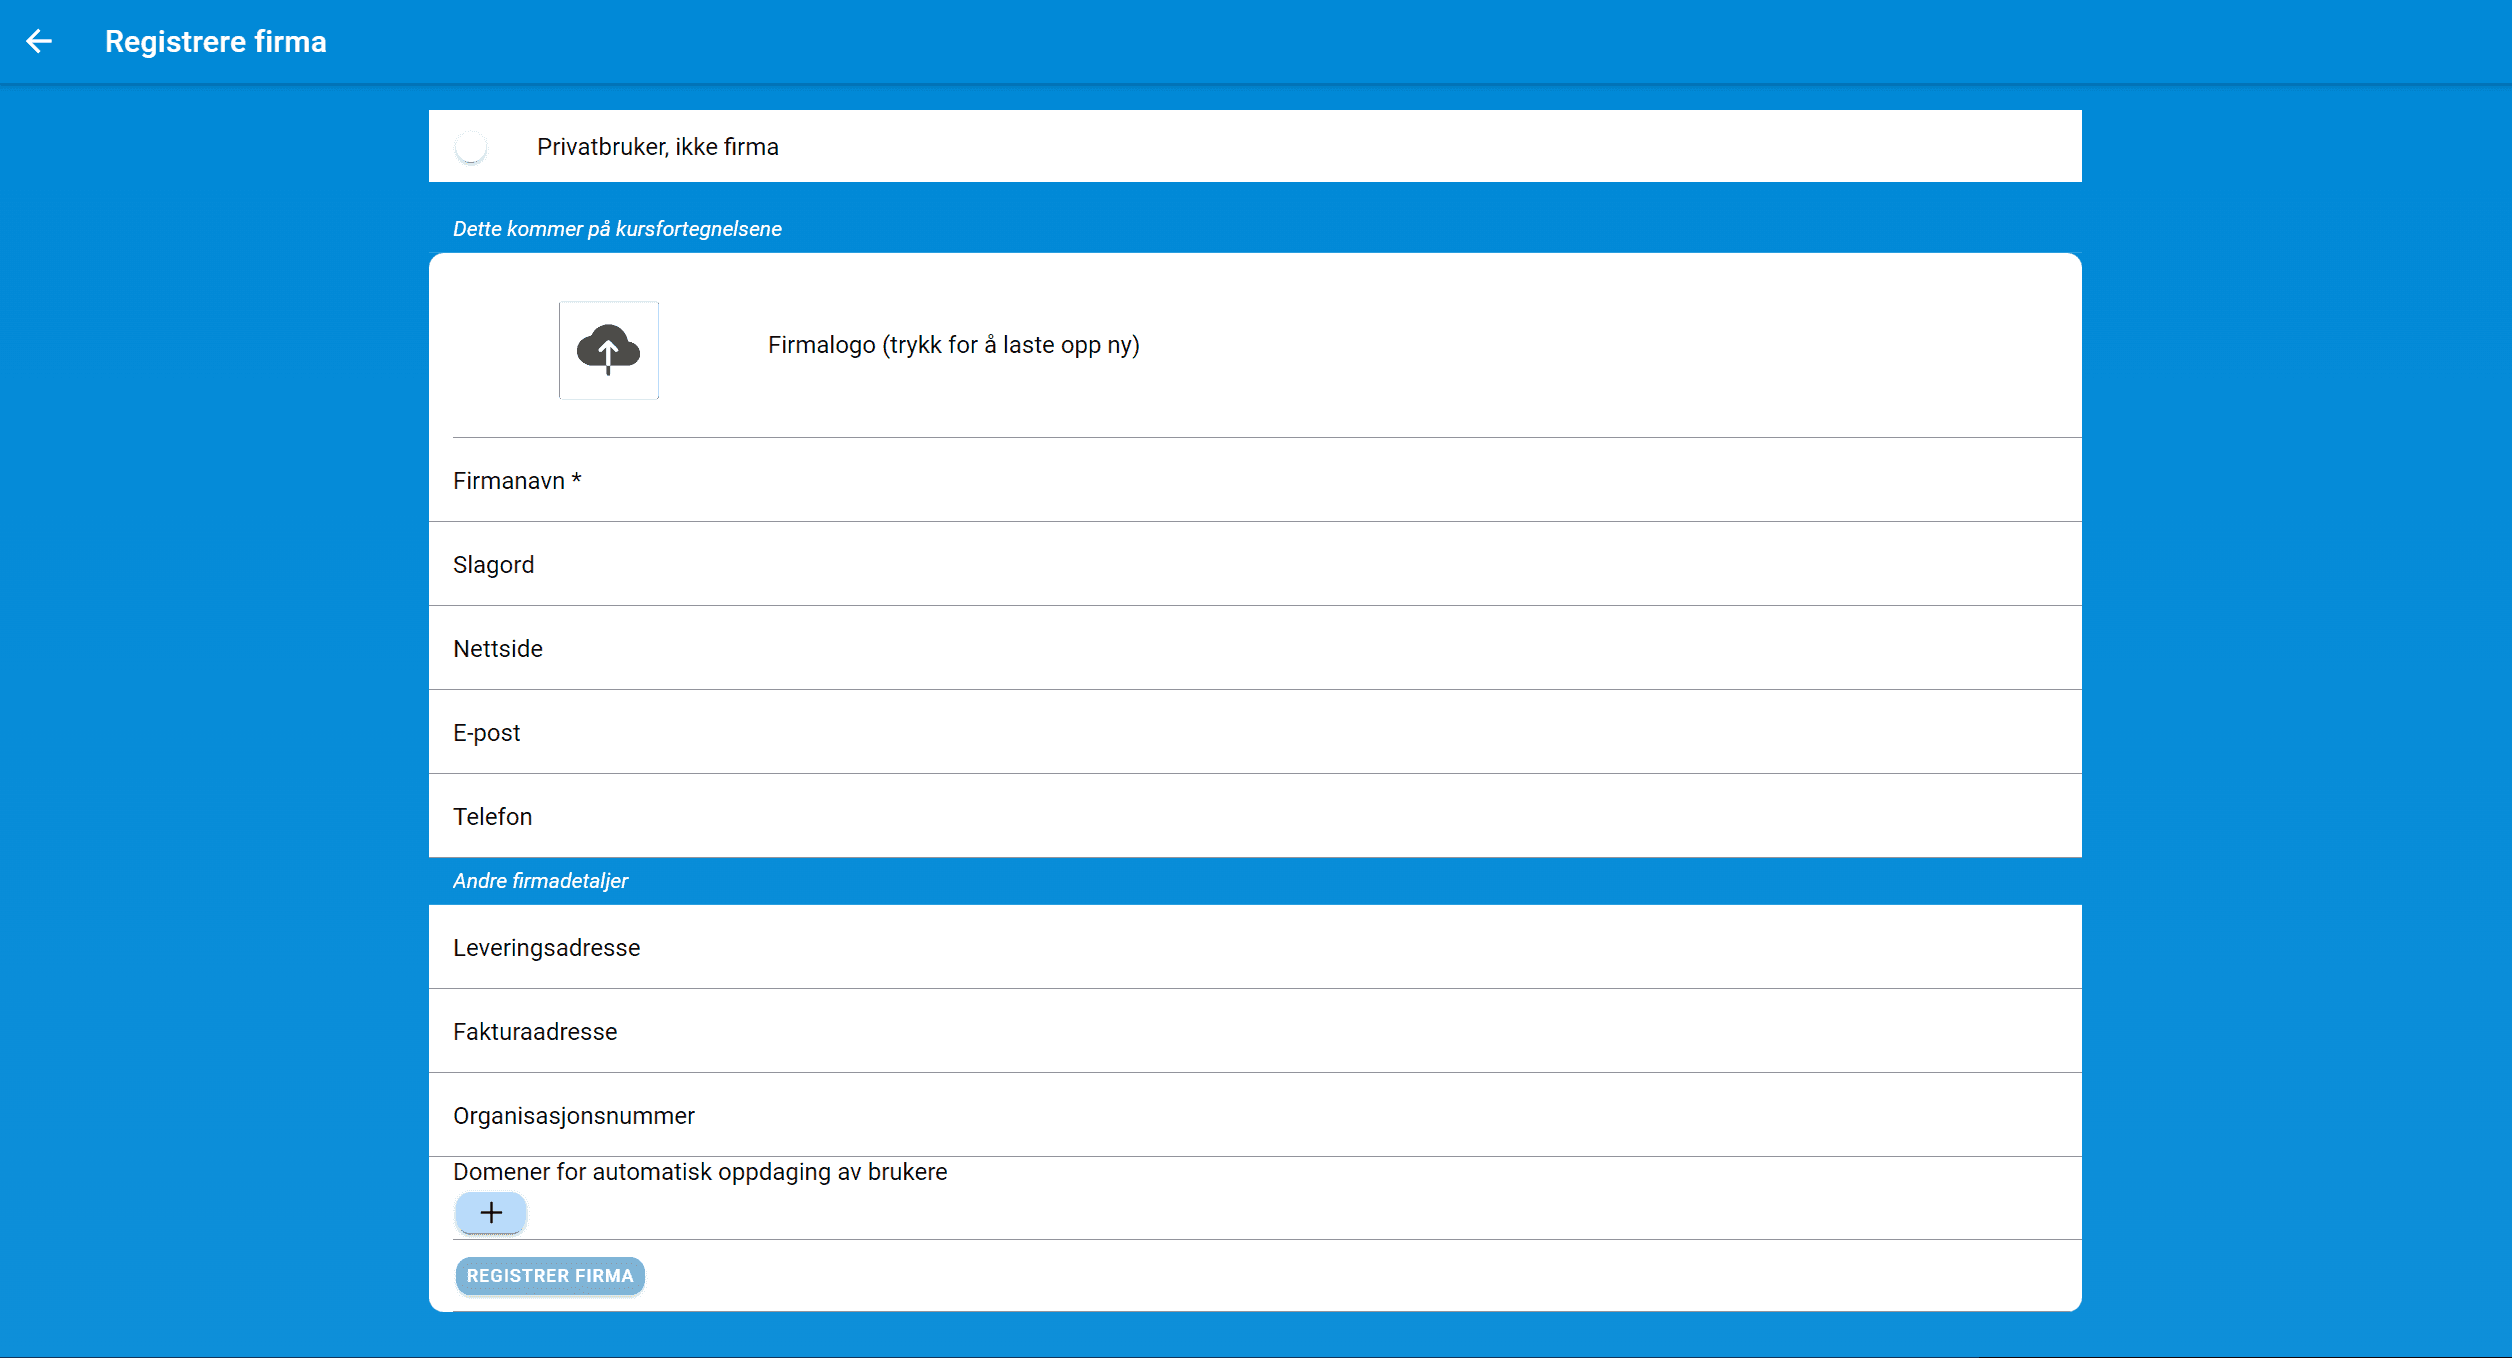Click the cloud upload logo icon
Image resolution: width=2512 pixels, height=1358 pixels.
pos(608,350)
